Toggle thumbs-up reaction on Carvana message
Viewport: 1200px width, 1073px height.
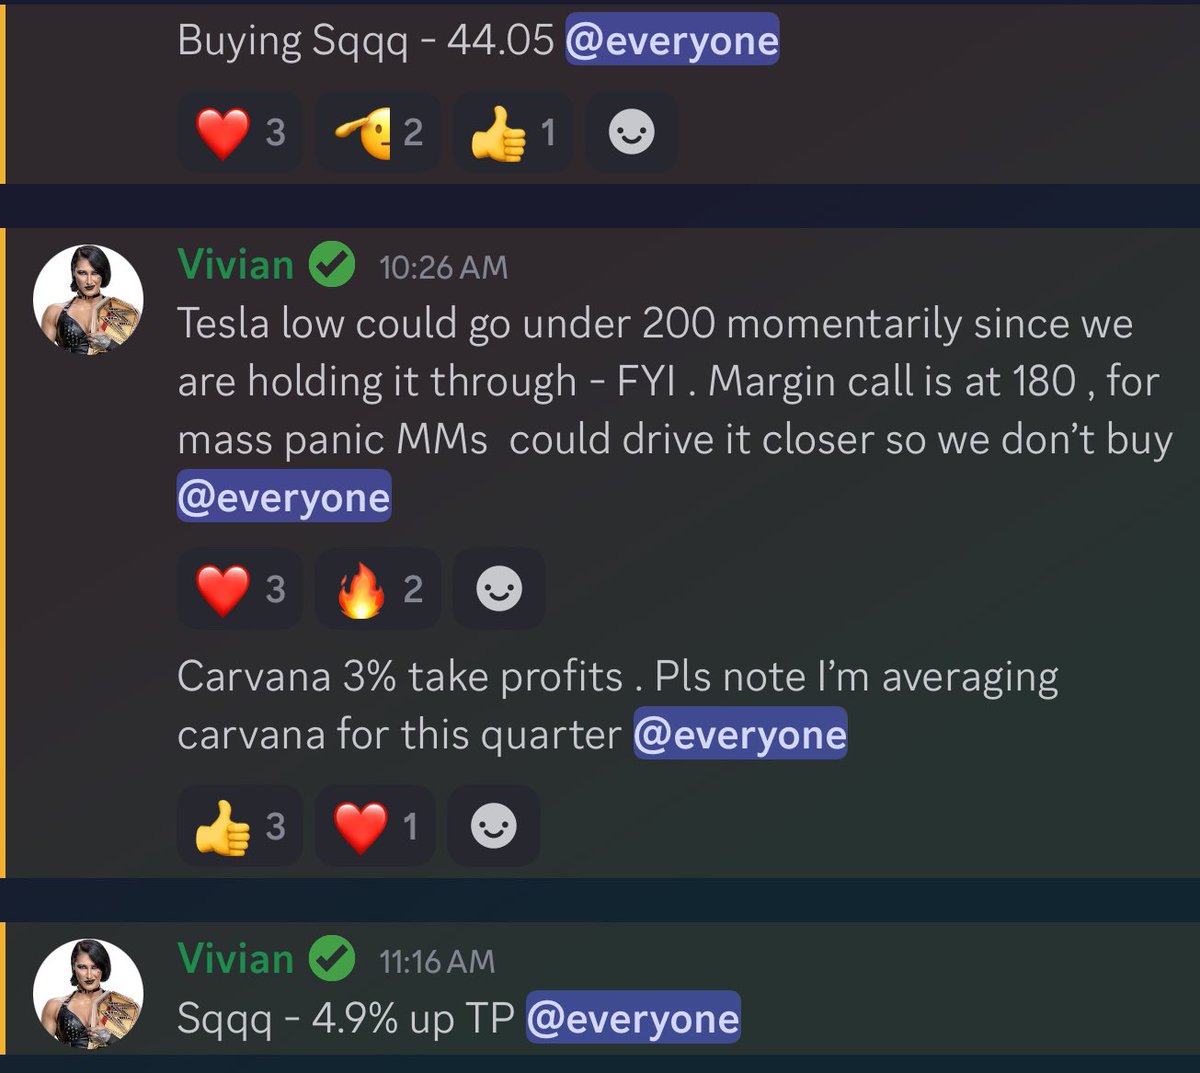[240, 826]
